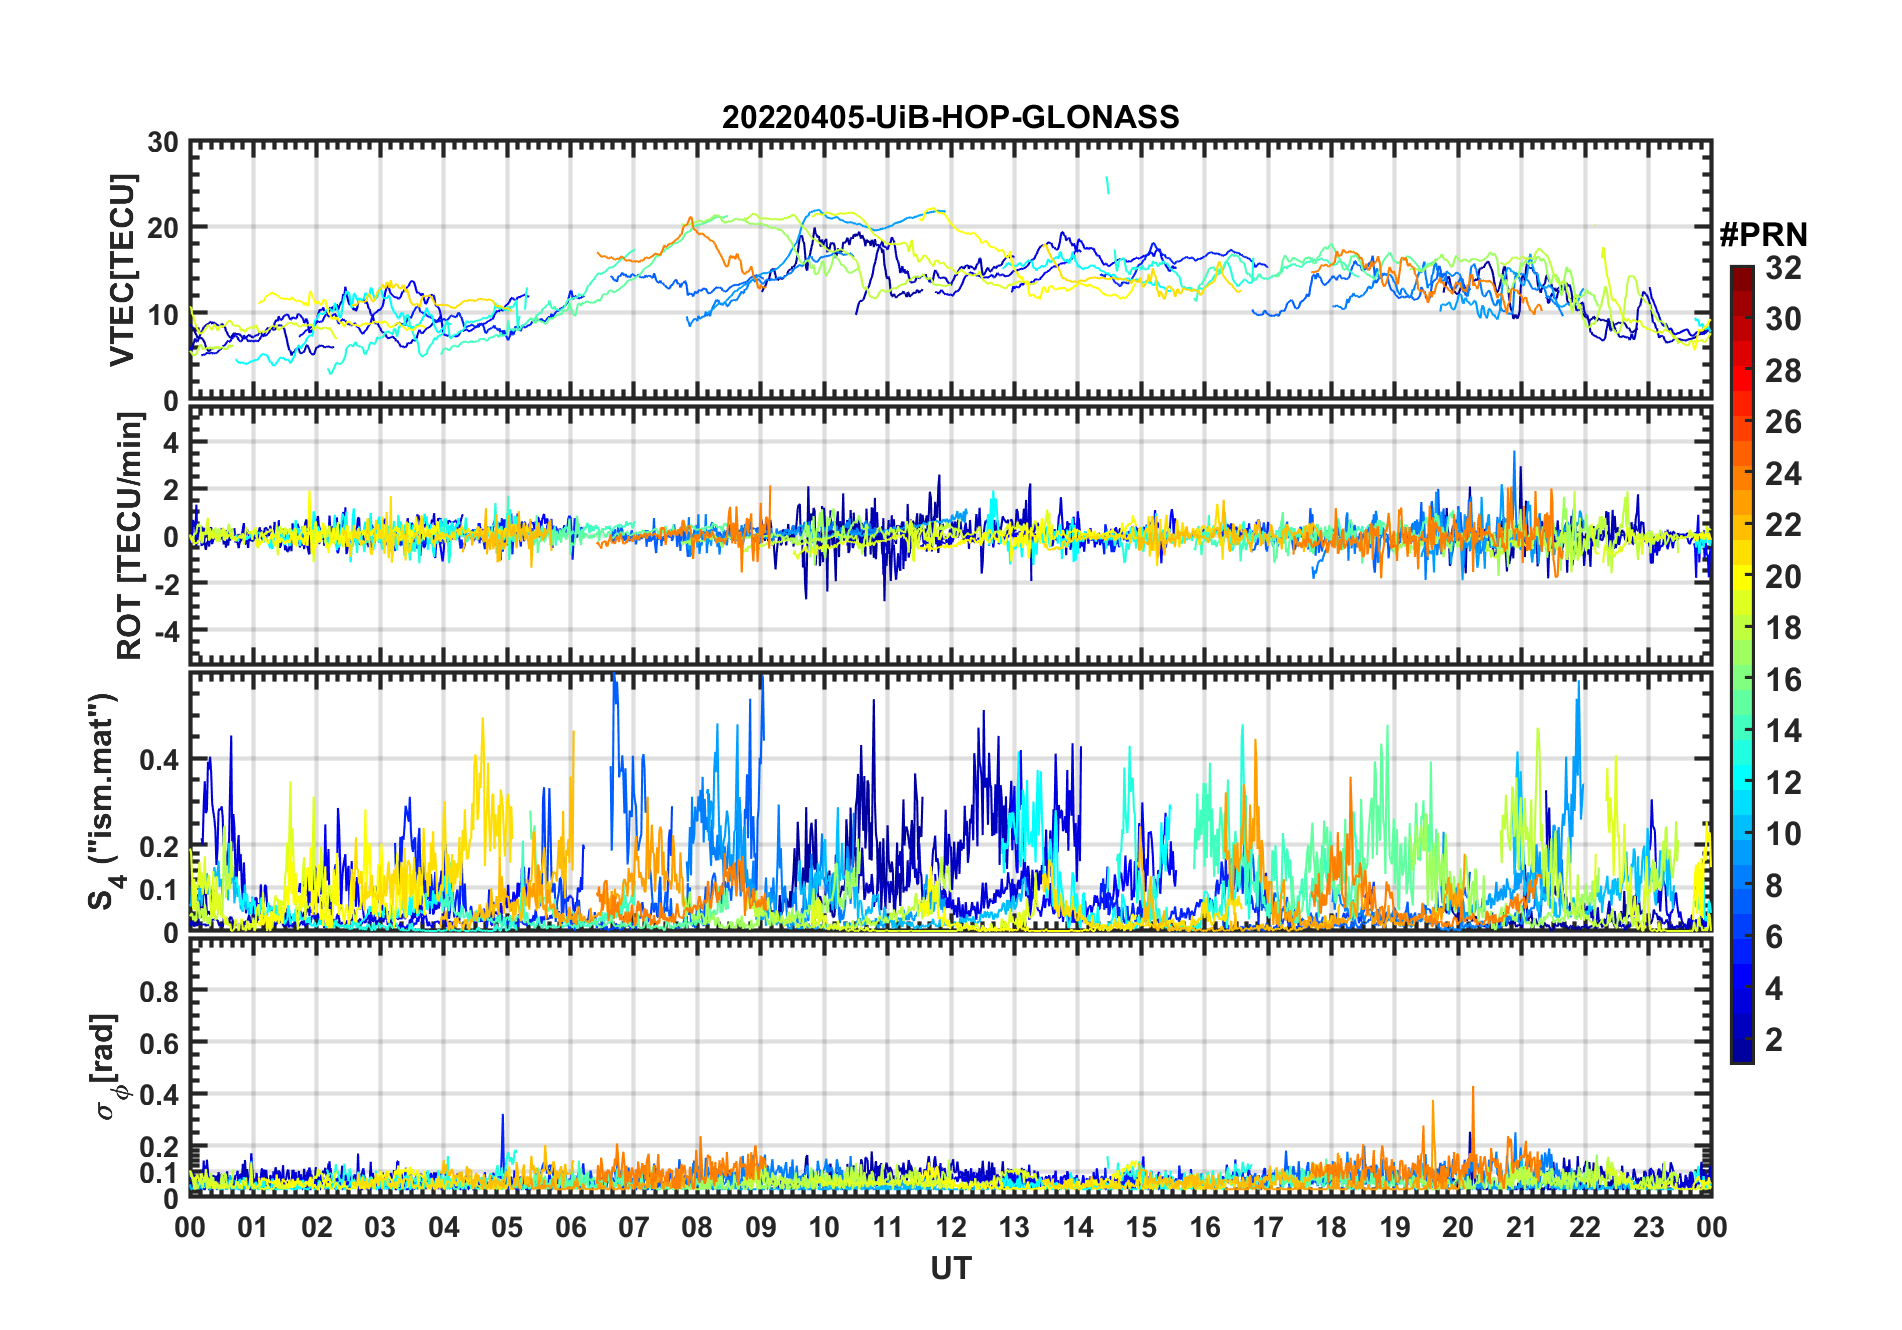Pick UT hour tick label "19"
This screenshot has height=1330, width=1902.
coord(1395,1227)
